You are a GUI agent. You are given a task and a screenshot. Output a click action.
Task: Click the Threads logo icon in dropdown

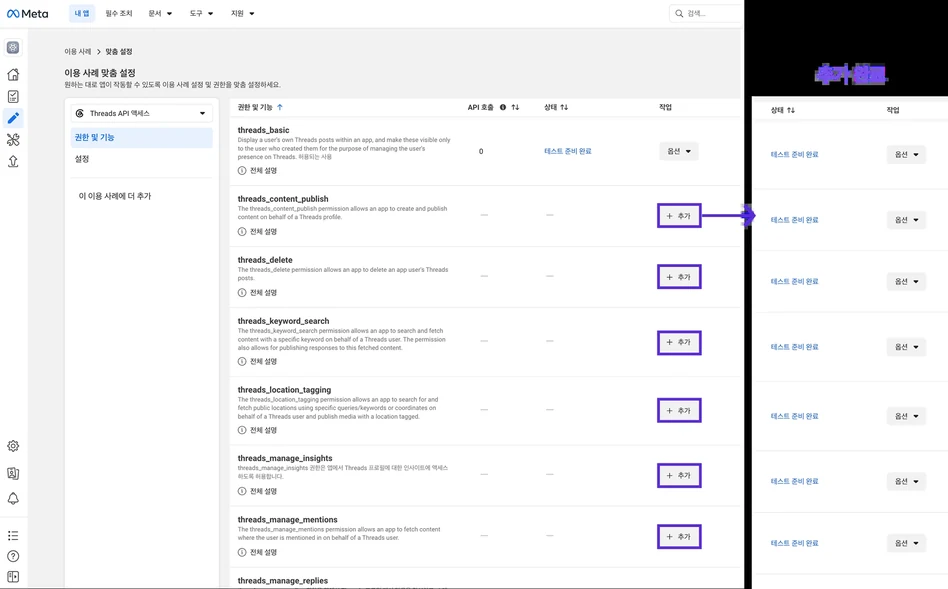tap(80, 113)
